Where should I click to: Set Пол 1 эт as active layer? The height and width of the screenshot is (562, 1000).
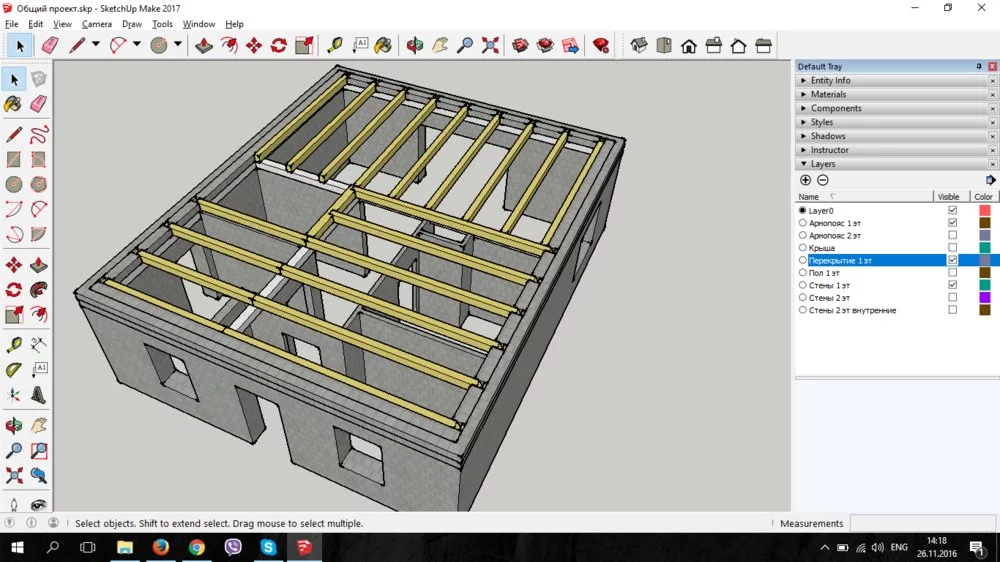802,273
